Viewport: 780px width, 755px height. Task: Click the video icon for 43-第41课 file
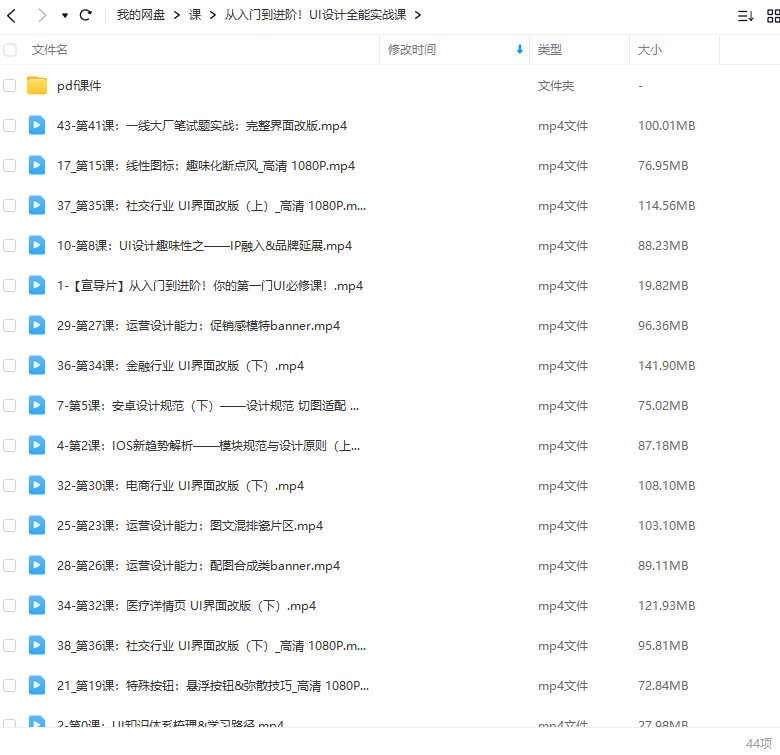click(37, 126)
